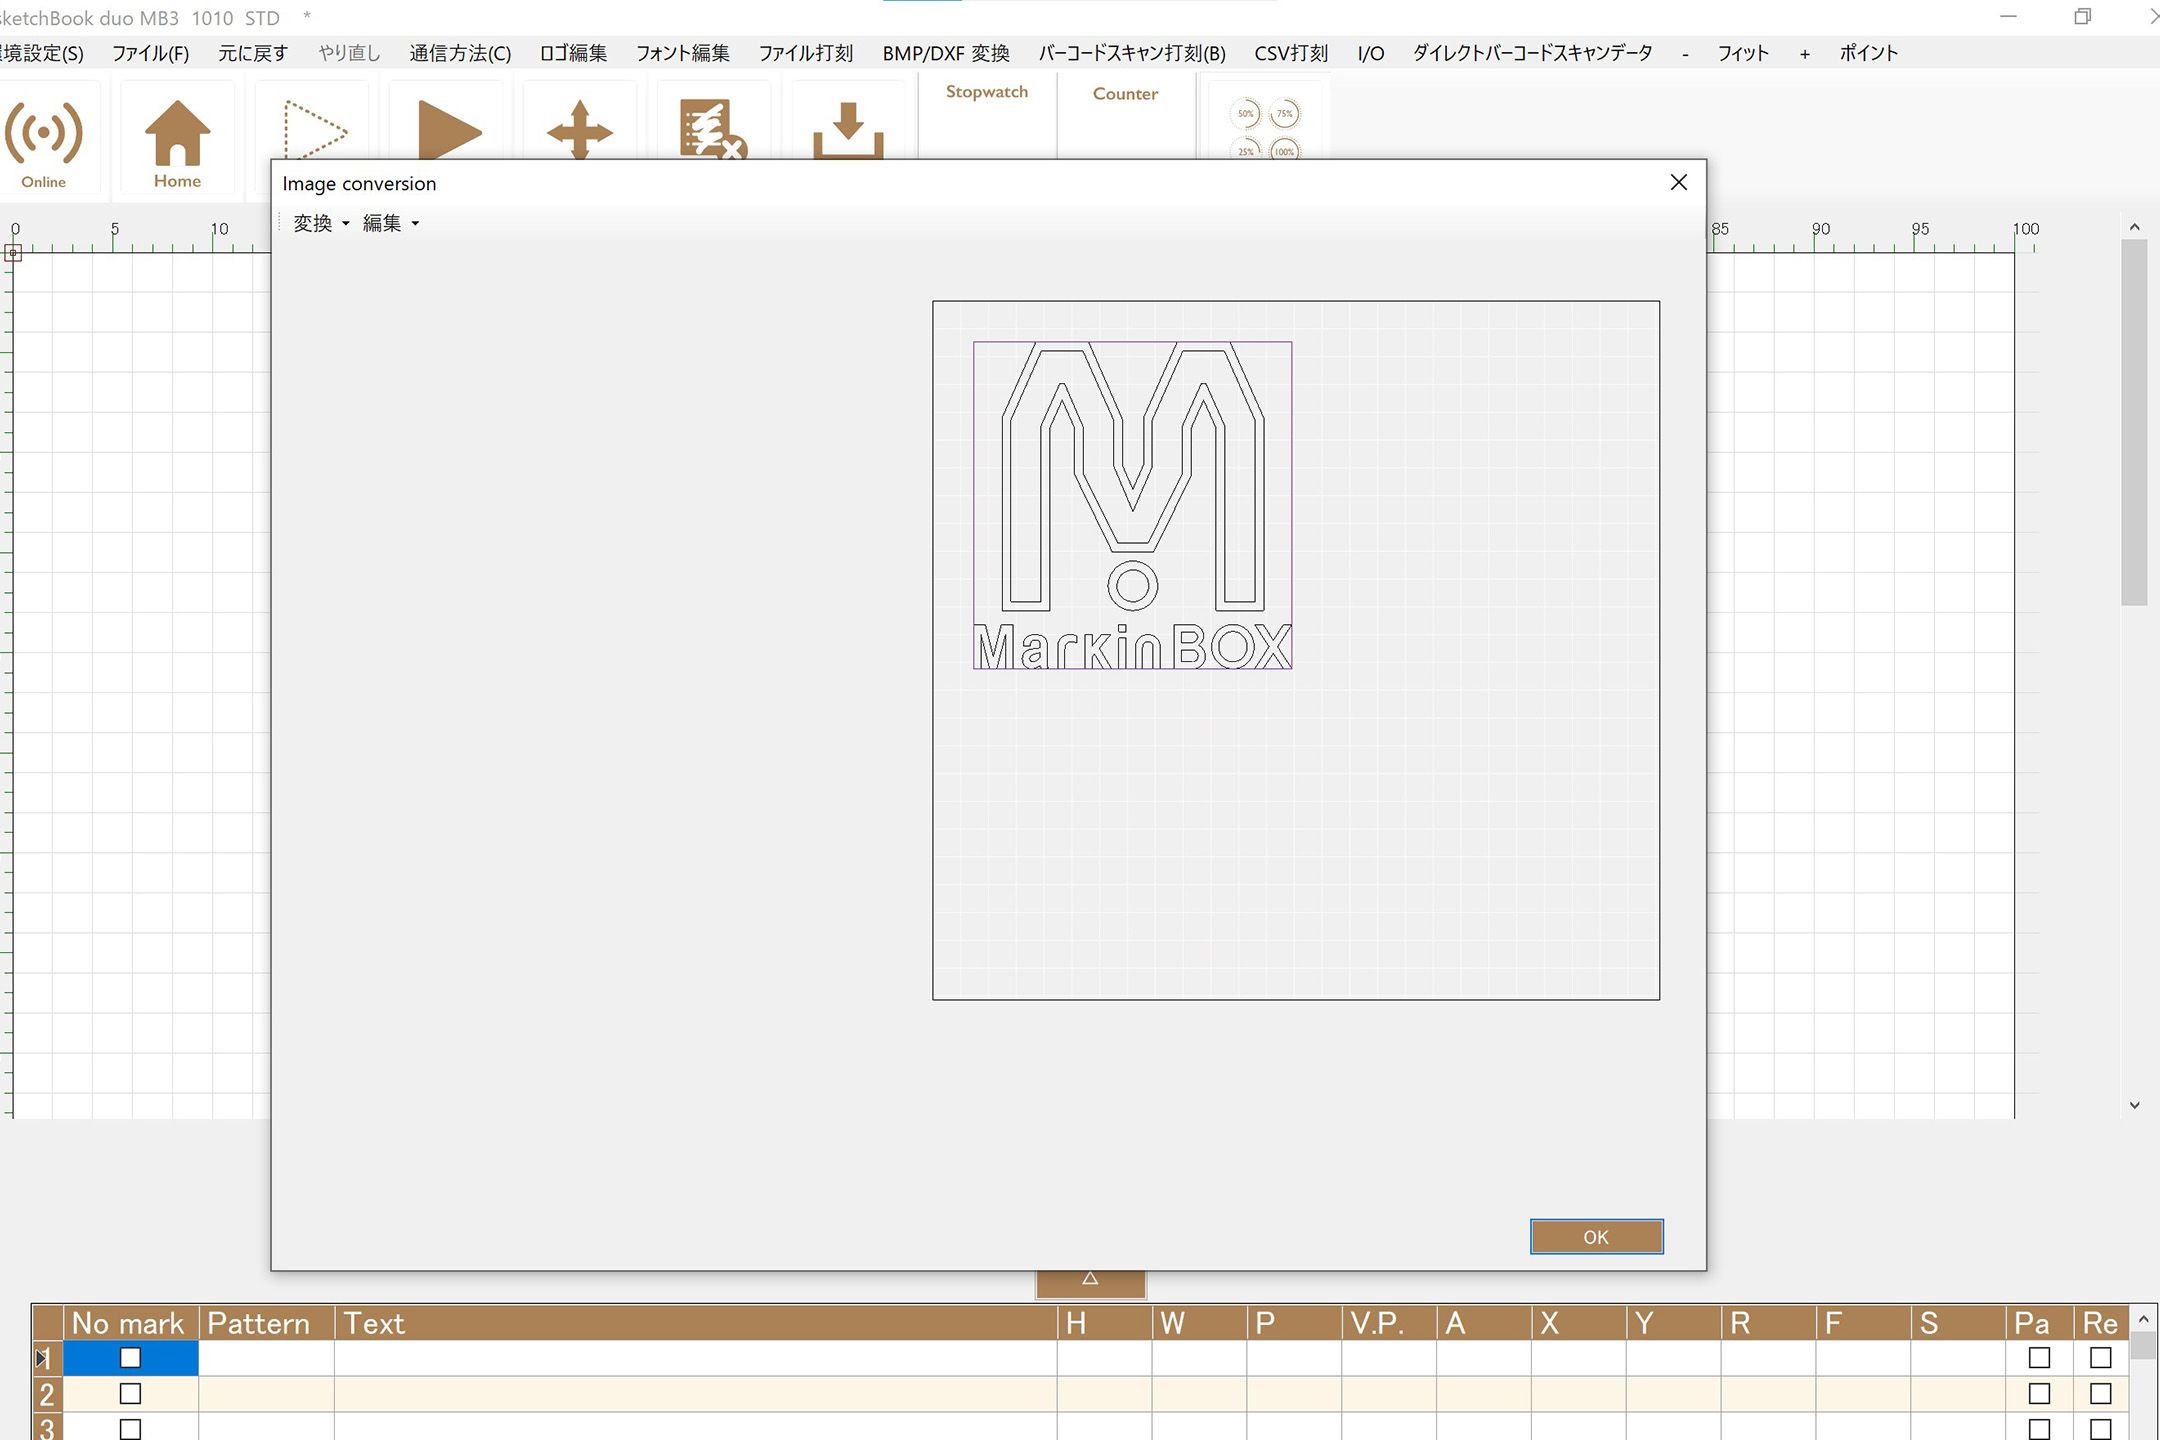
Task: Click 元に戻す undo menu item
Action: [x=253, y=53]
